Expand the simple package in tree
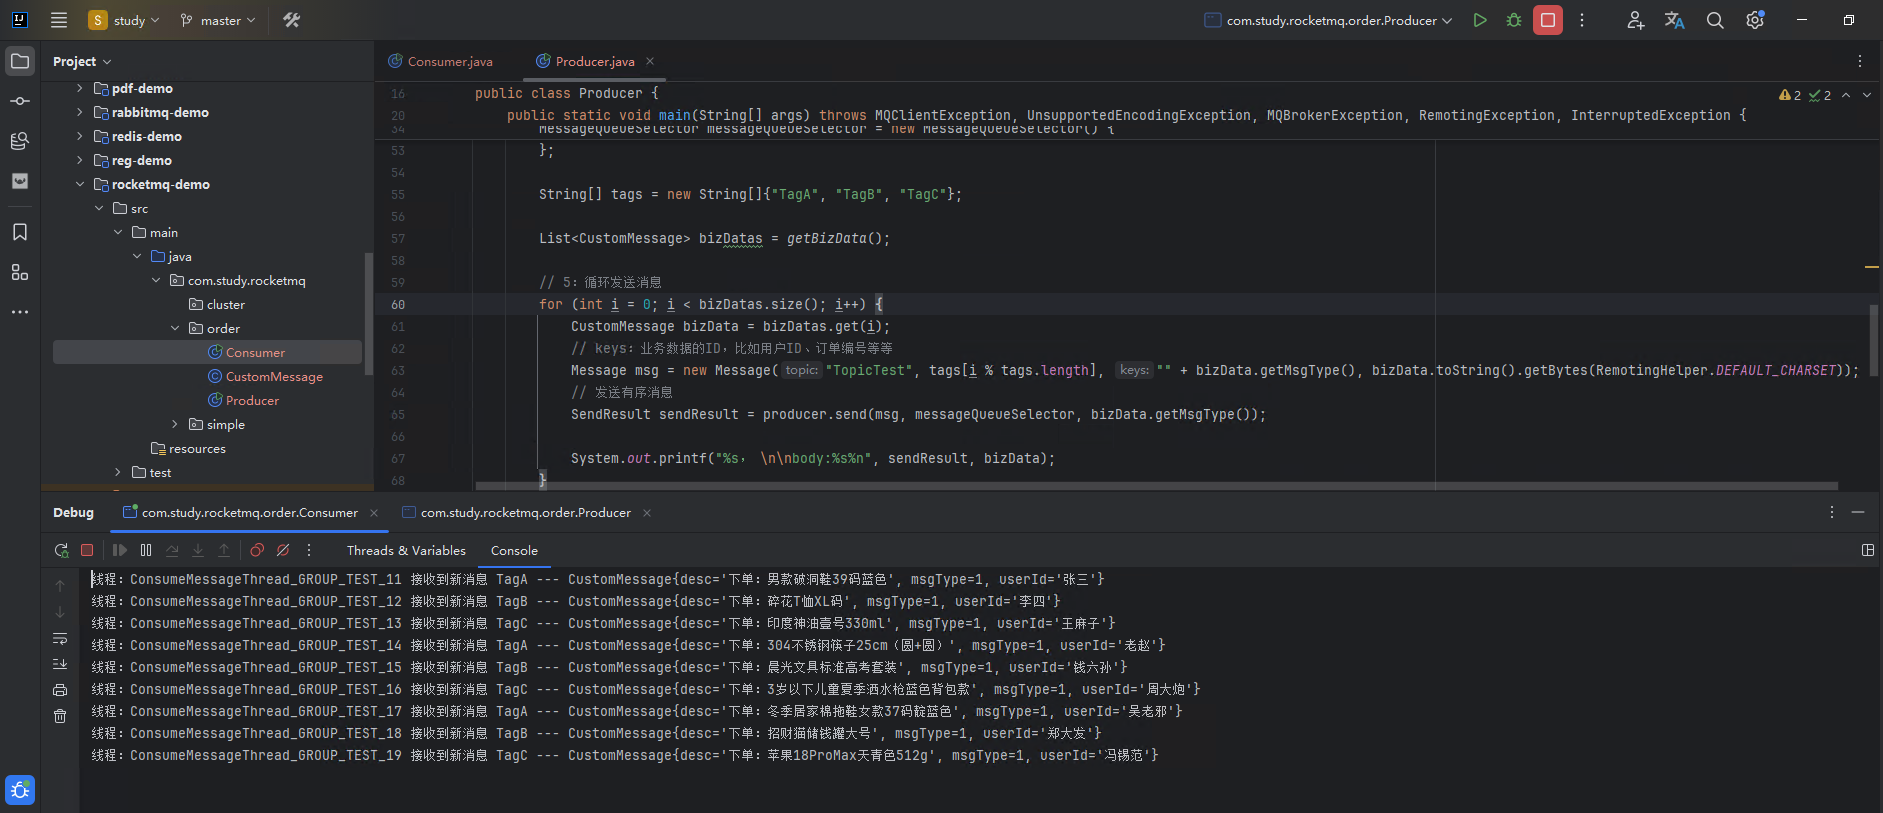This screenshot has height=813, width=1883. 175,424
